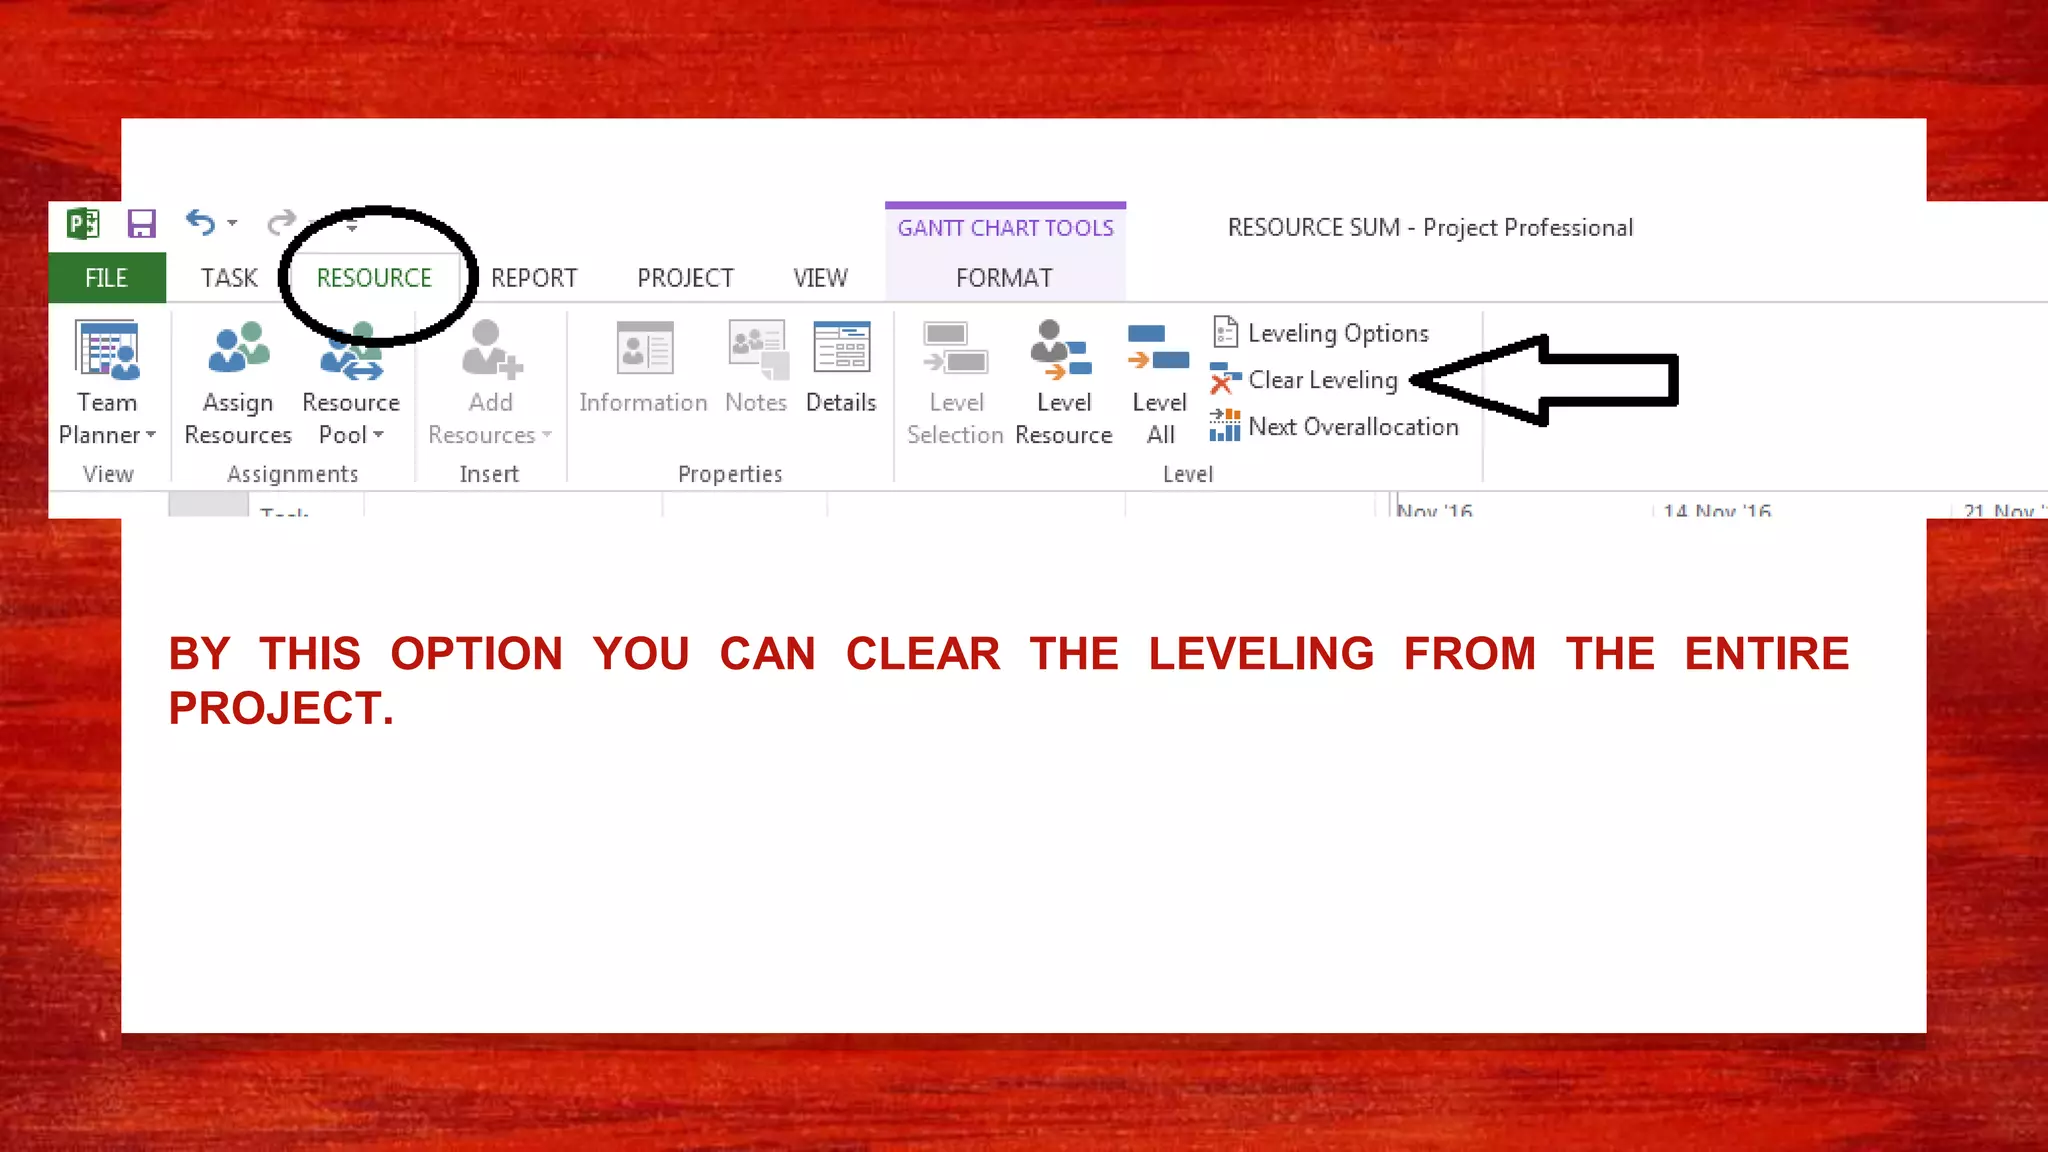Expand the Team Planner dropdown arrow
The image size is (2048, 1152).
151,435
